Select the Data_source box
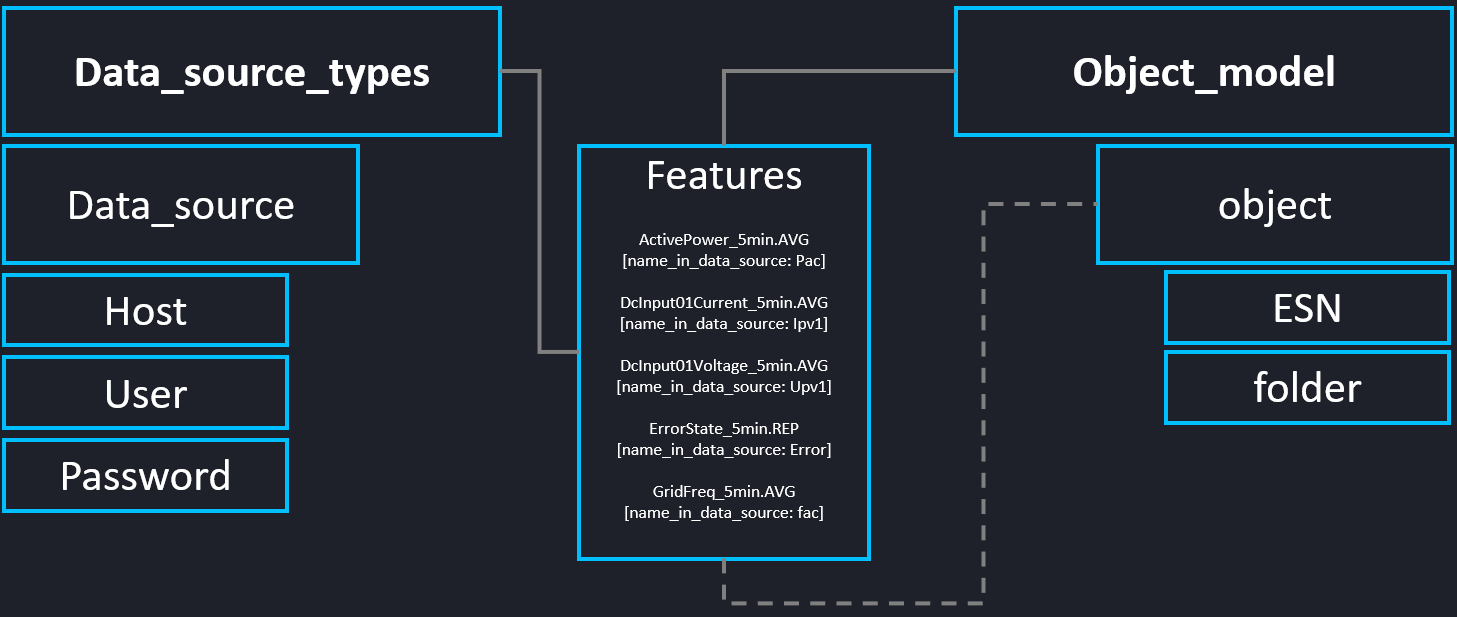1457x617 pixels. pyautogui.click(x=181, y=205)
